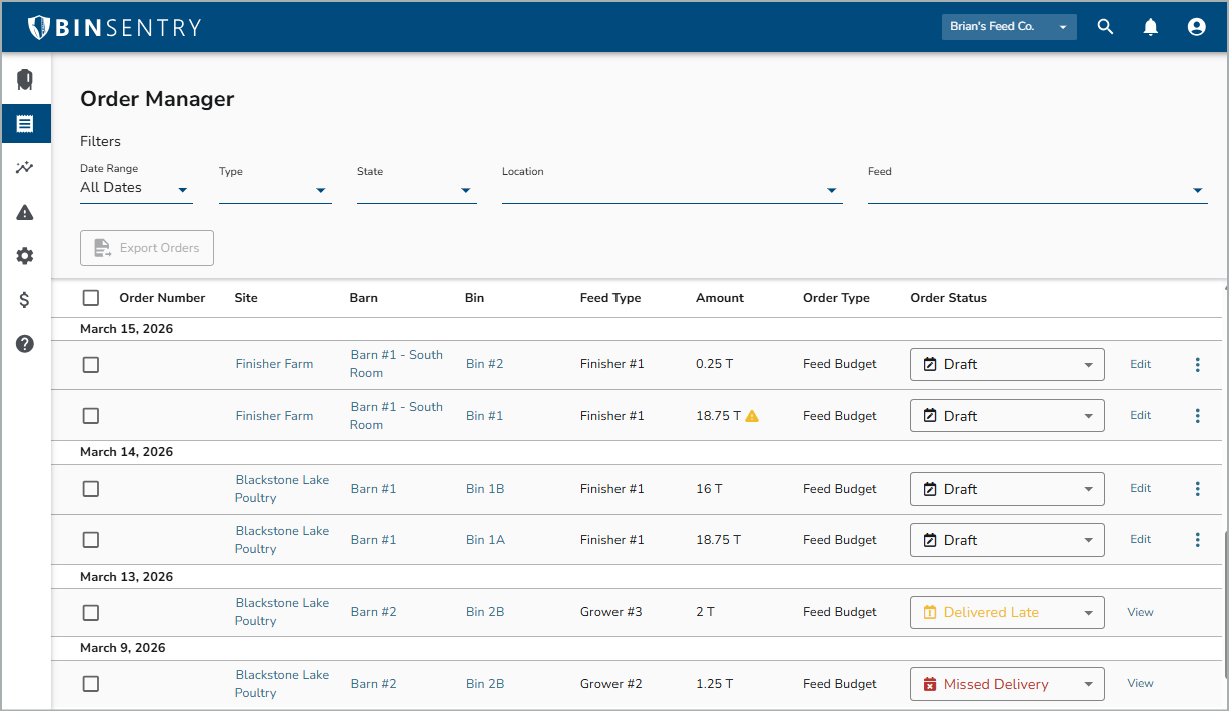Switch organization via Brian's Feed Co. dropdown
This screenshot has height=711, width=1229.
tap(1008, 27)
